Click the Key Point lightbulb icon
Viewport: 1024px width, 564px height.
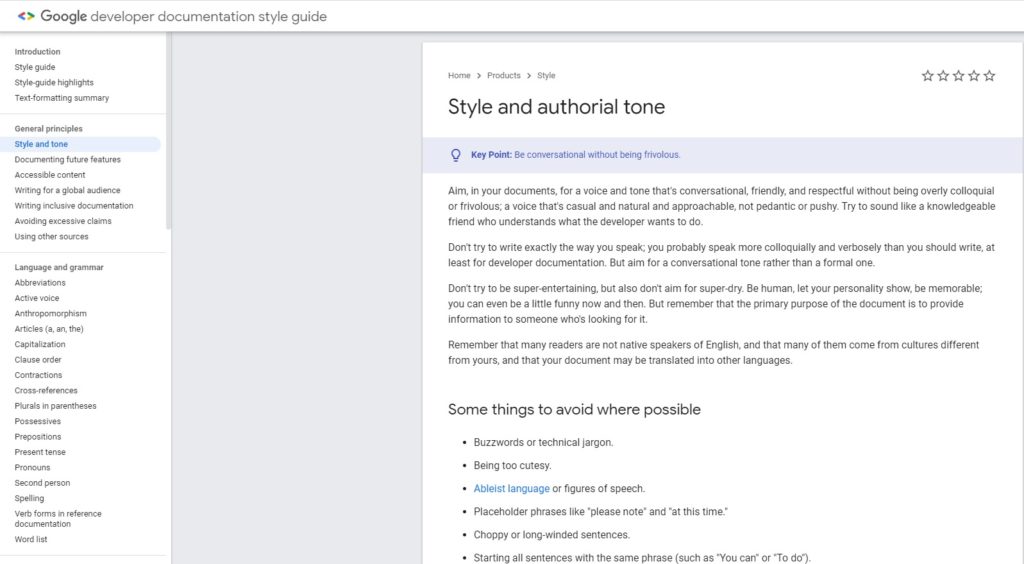(456, 155)
